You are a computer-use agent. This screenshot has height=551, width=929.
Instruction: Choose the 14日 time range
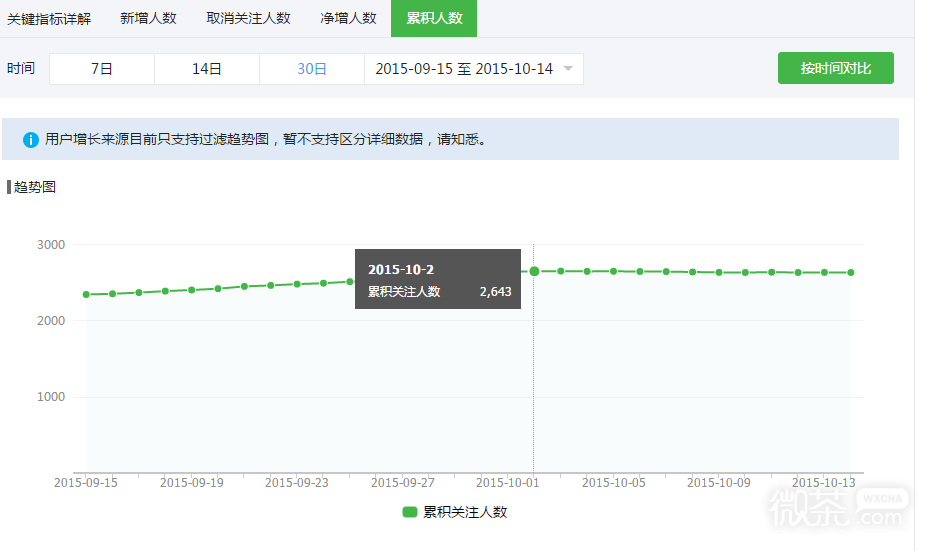click(x=207, y=69)
